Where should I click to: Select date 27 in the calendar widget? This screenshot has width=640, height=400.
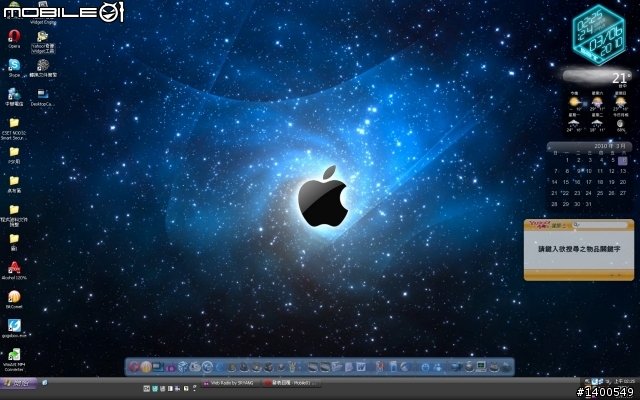(623, 193)
